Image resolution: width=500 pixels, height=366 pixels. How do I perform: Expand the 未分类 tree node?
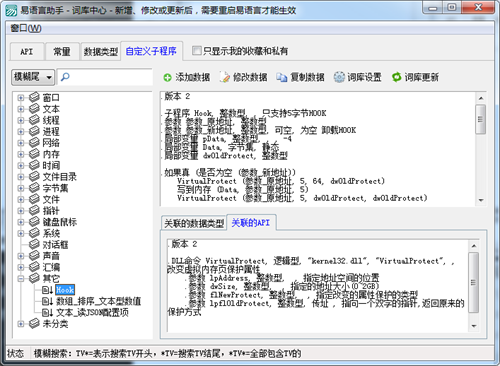(21, 324)
